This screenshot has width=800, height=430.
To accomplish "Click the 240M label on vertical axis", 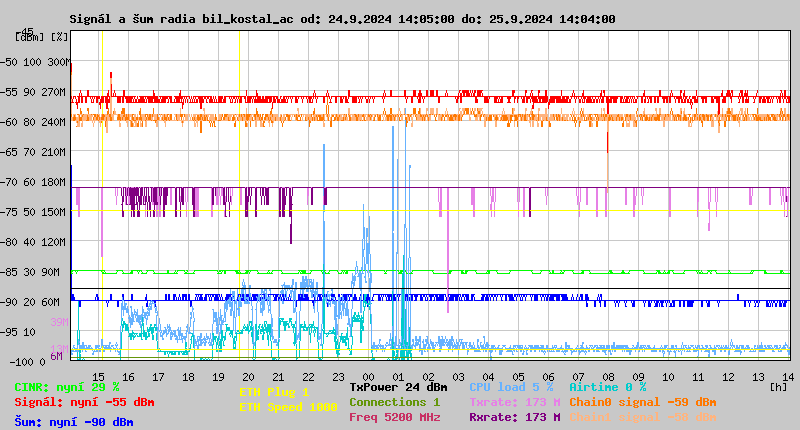I will click(53, 122).
